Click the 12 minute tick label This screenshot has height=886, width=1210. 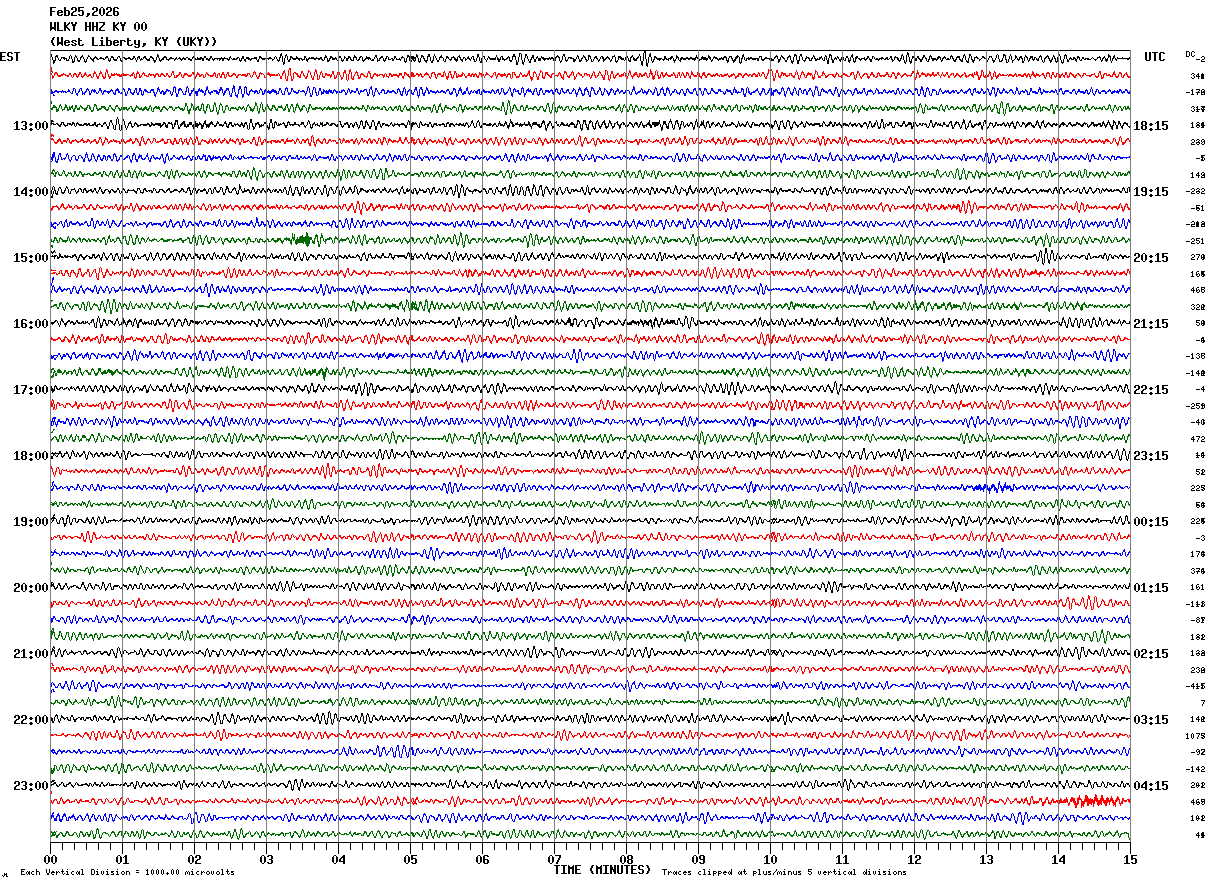914,859
